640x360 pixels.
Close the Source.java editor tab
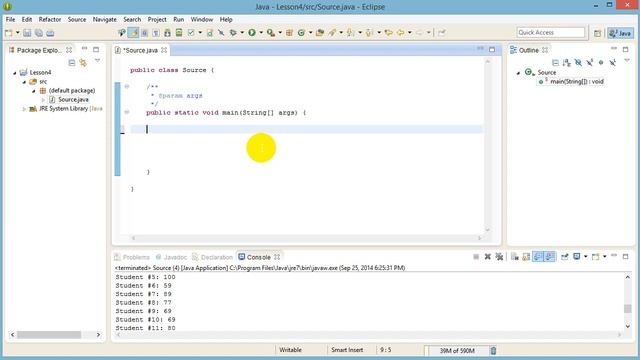164,50
